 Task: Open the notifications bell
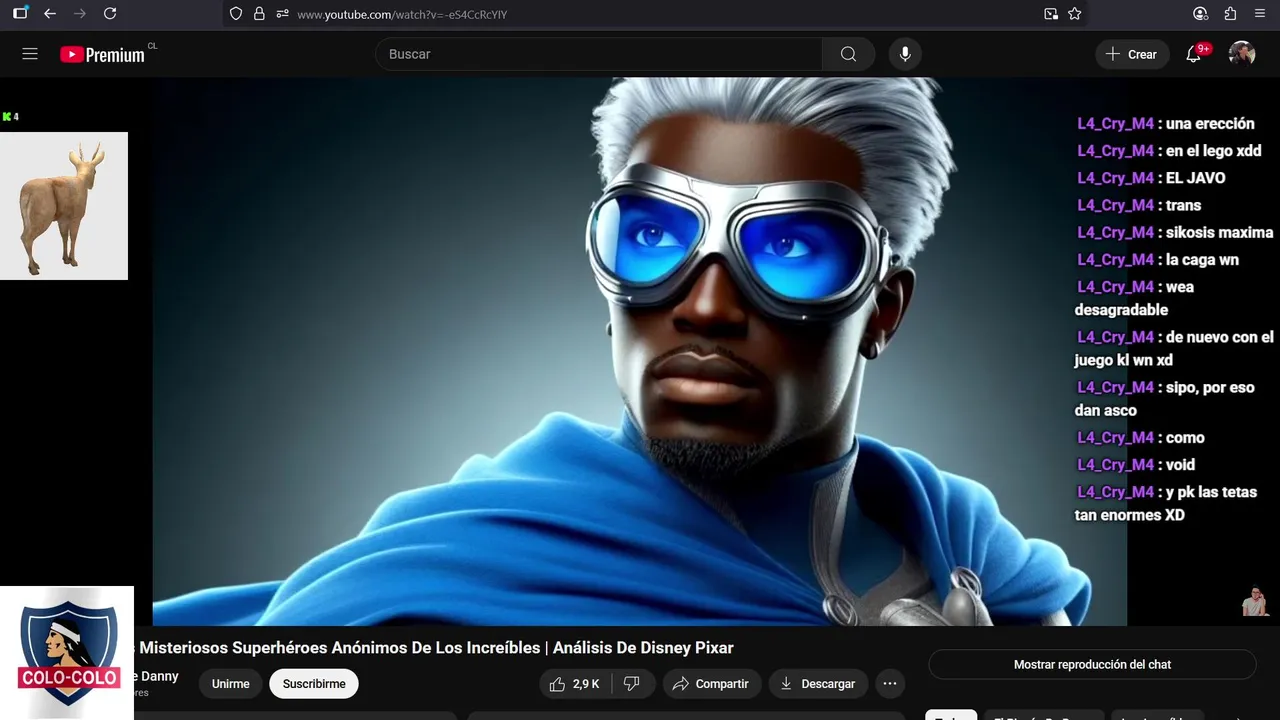coord(1193,54)
